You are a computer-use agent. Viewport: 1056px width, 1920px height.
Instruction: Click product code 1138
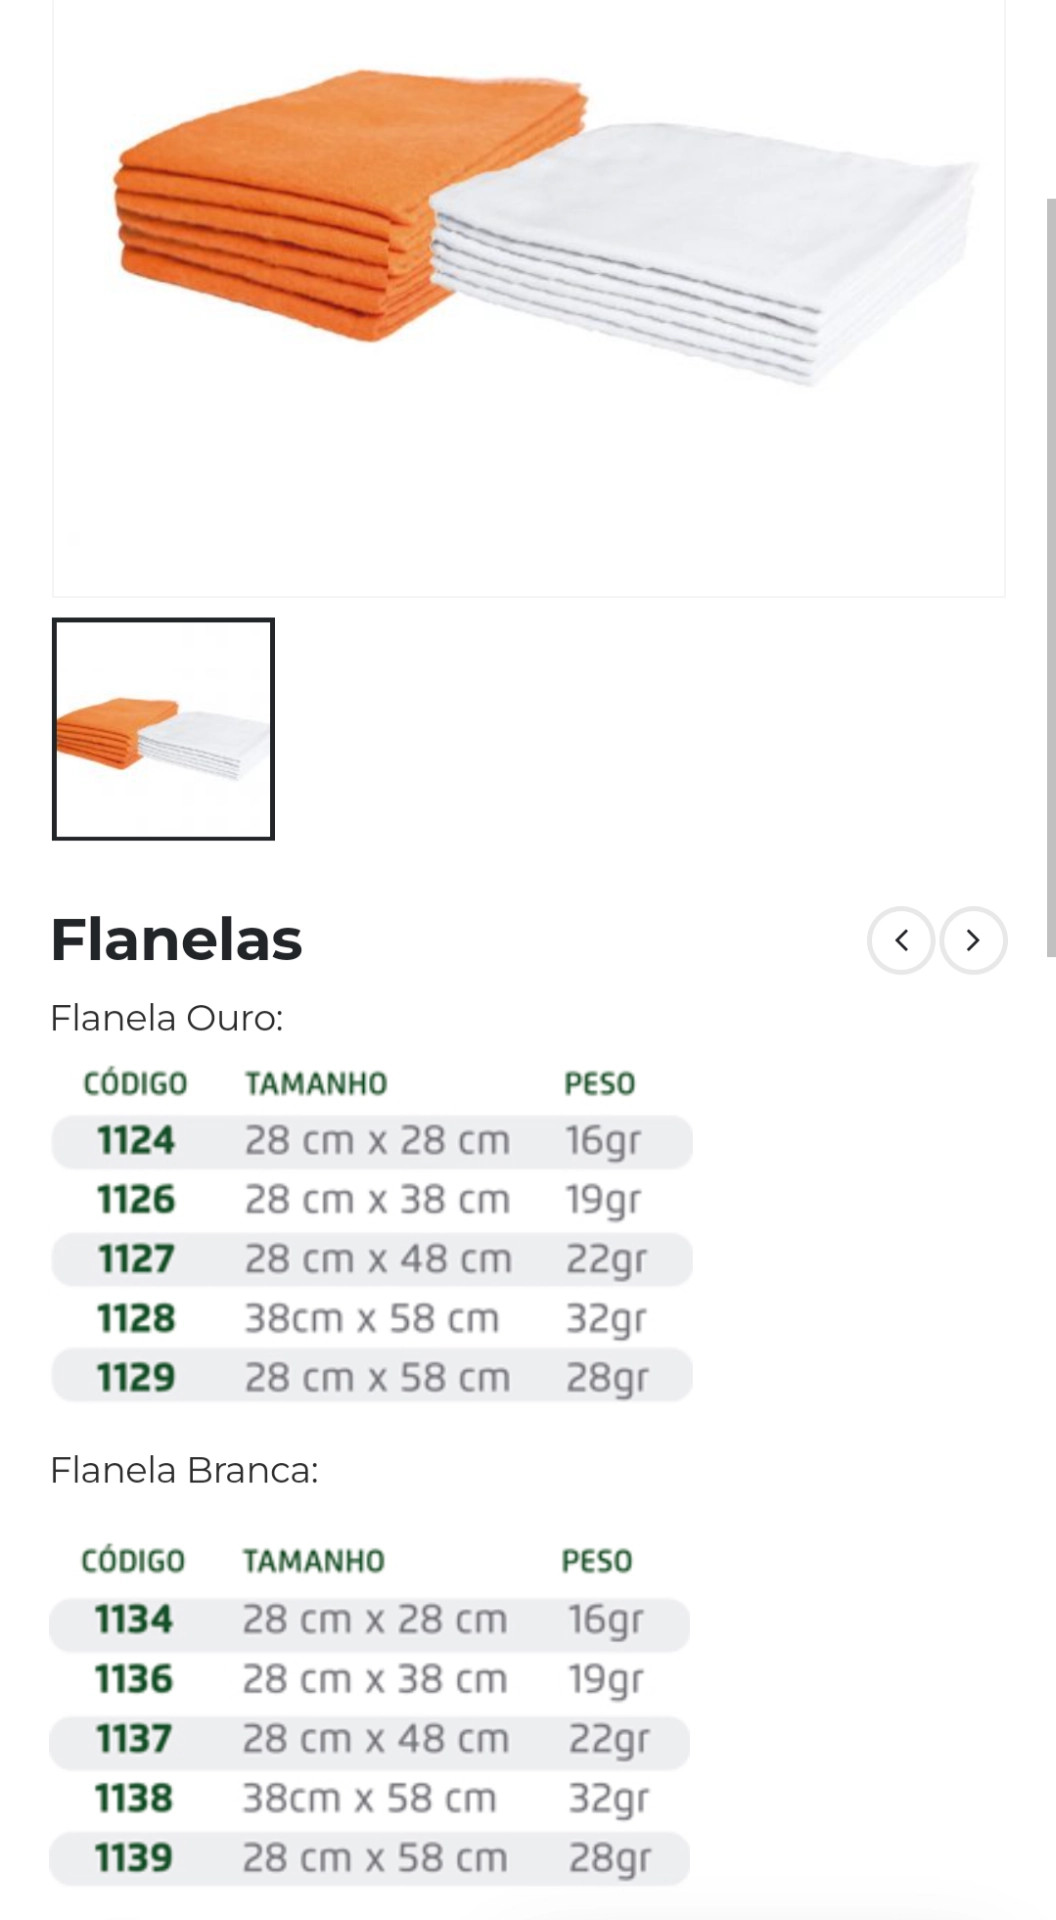coord(134,1799)
